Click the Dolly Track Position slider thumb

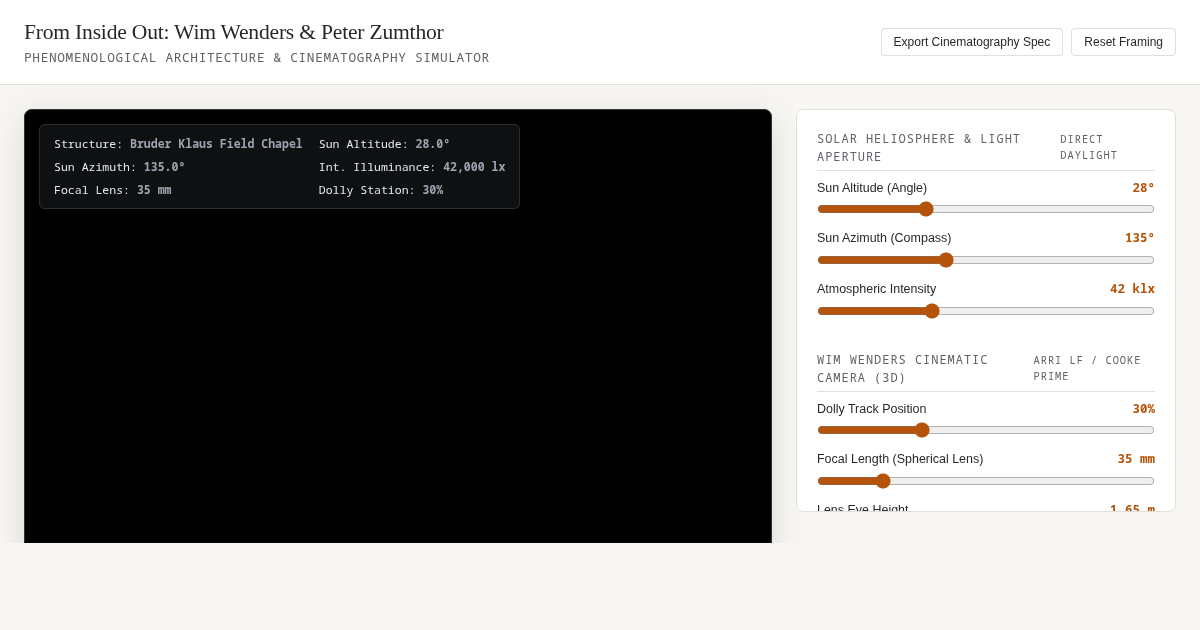tap(922, 430)
